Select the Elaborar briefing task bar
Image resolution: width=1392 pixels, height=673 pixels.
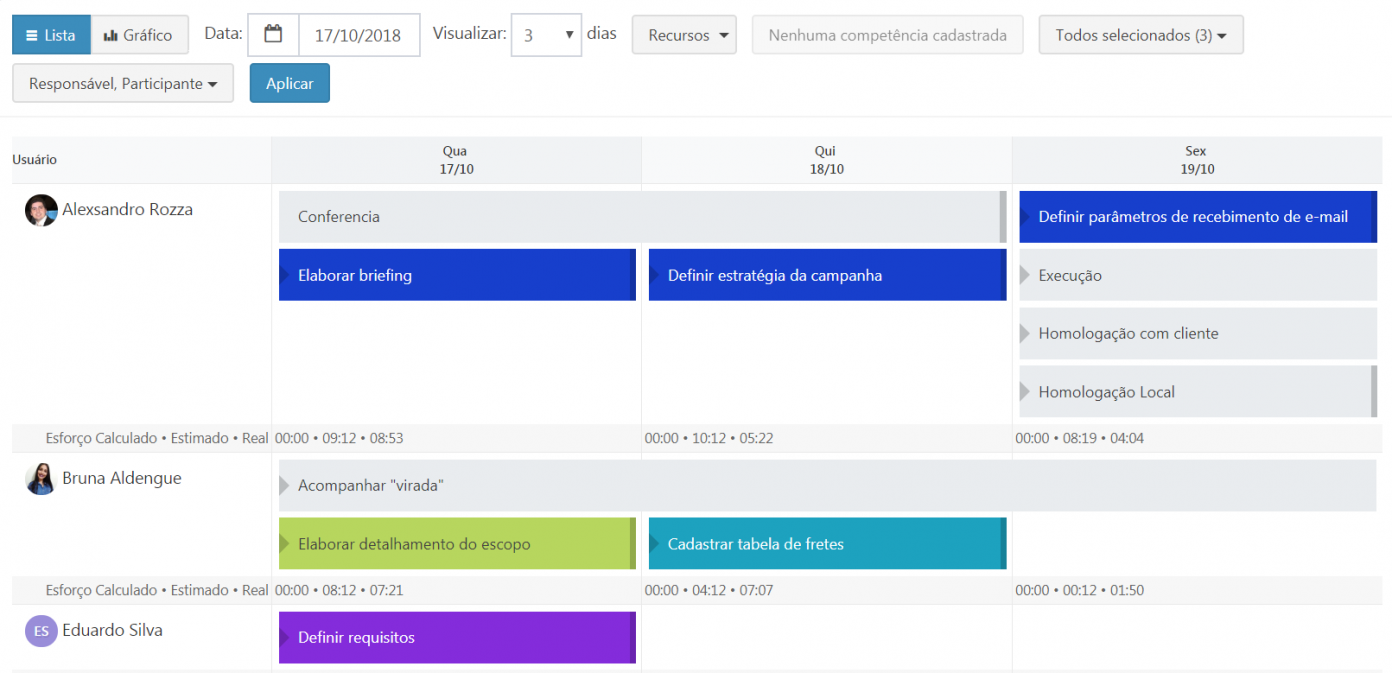coord(456,274)
